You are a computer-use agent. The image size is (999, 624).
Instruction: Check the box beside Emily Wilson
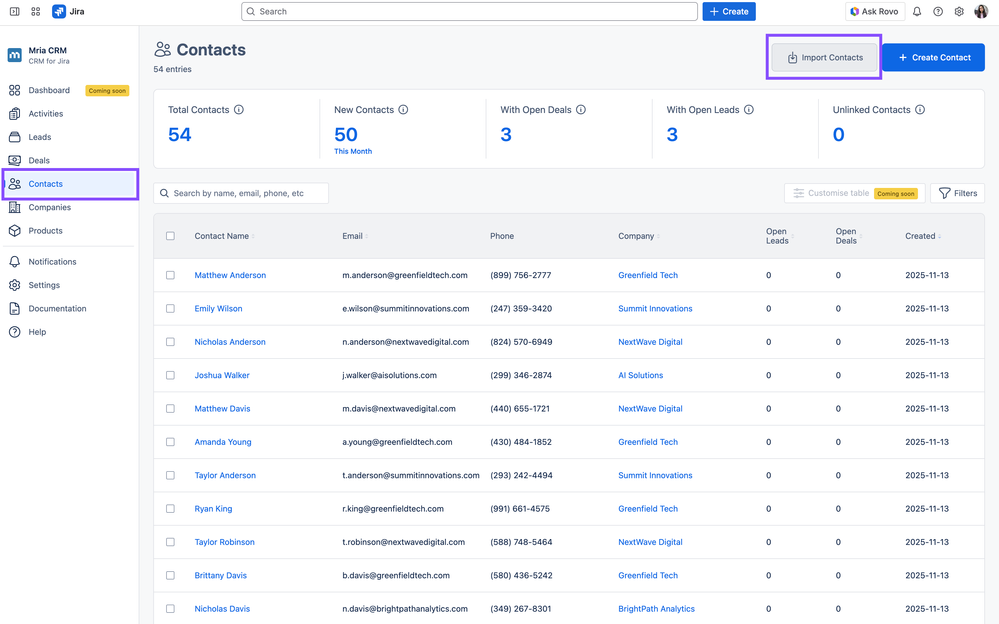(170, 308)
